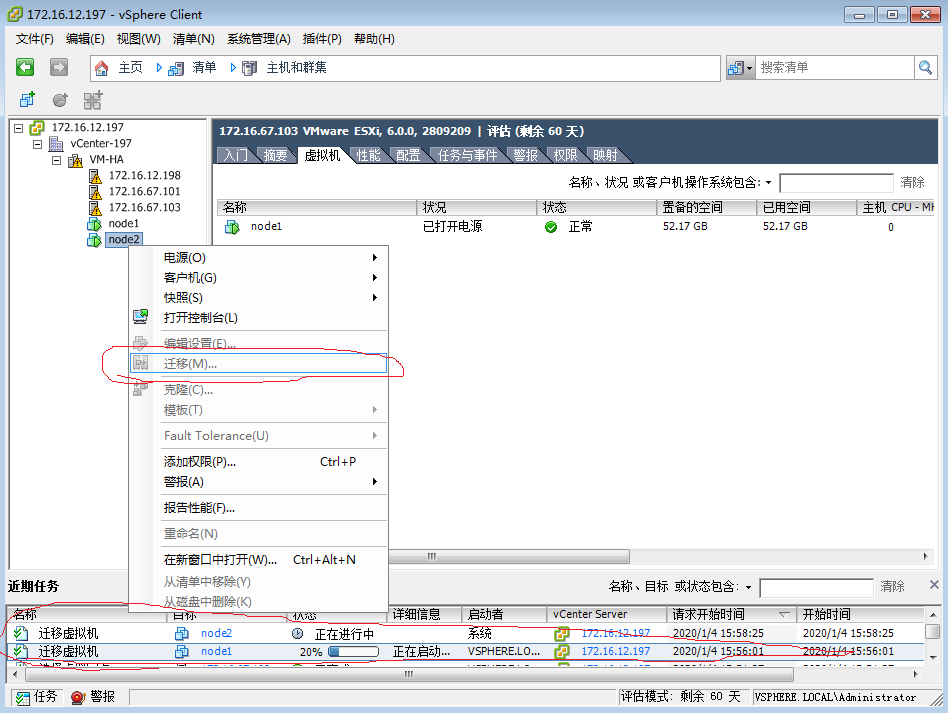The image size is (948, 713).
Task: Switch to the Configuration (配置) tab
Action: 408,155
